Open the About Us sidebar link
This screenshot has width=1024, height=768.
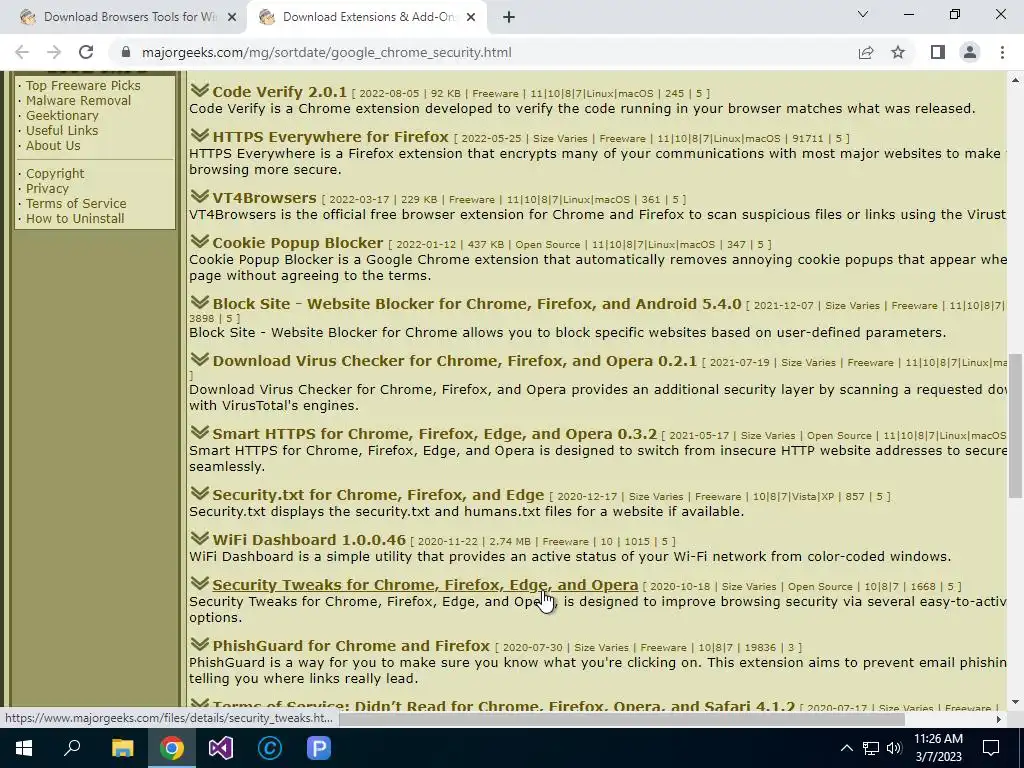[x=53, y=145]
